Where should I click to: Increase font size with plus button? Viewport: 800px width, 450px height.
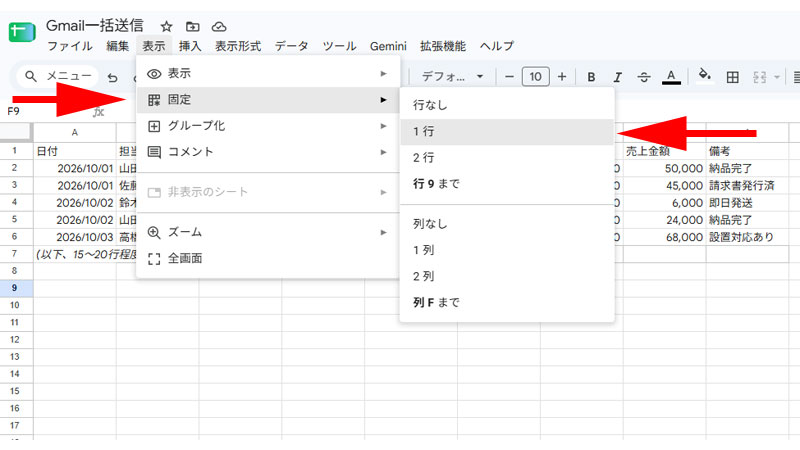pyautogui.click(x=562, y=77)
